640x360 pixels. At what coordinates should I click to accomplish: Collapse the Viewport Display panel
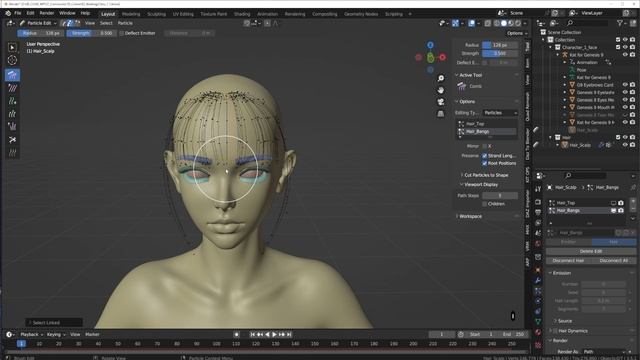pyautogui.click(x=481, y=184)
